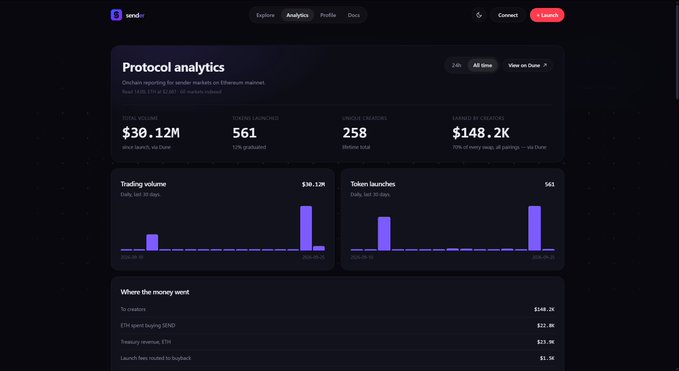
Task: Click the Connect wallet button
Action: point(508,15)
